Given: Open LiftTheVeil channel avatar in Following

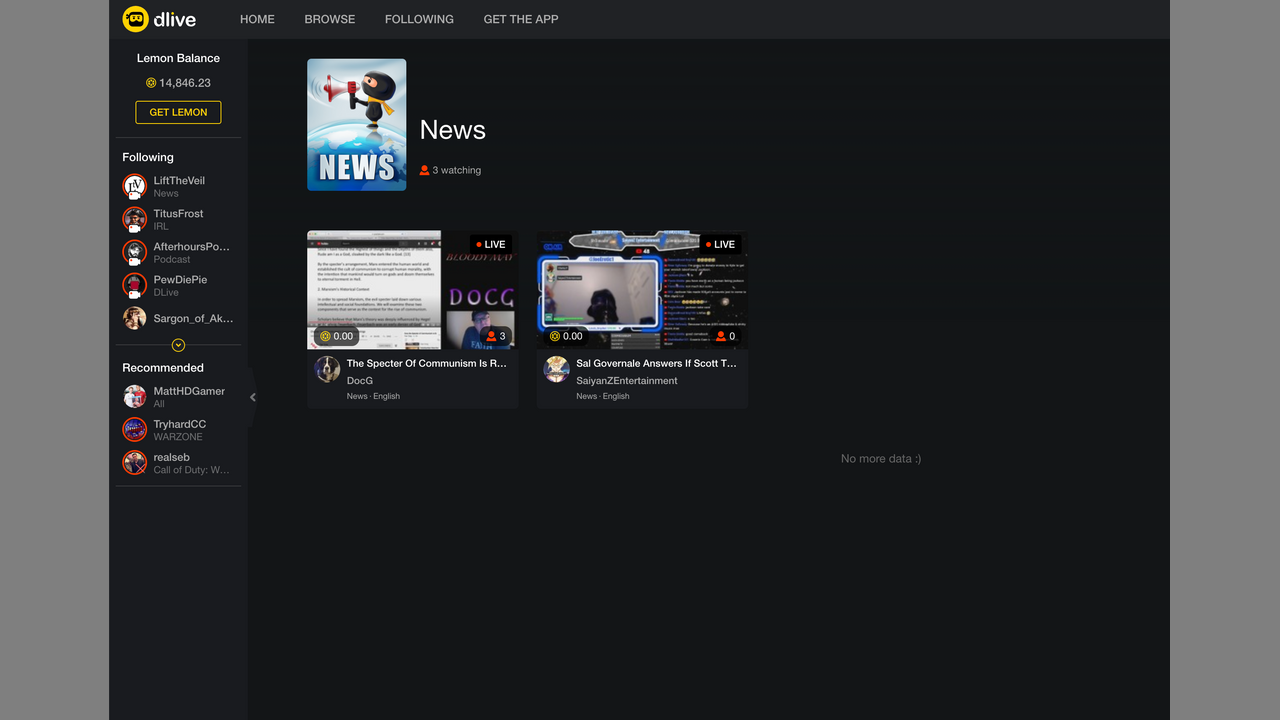Looking at the screenshot, I should click(134, 186).
